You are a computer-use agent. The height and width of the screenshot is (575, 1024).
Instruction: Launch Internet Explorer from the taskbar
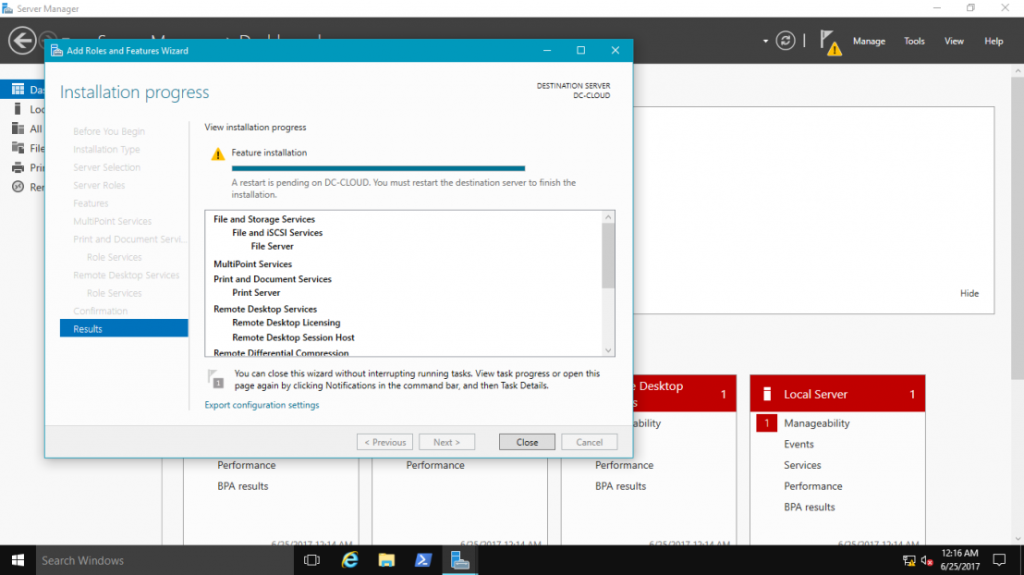[350, 561]
